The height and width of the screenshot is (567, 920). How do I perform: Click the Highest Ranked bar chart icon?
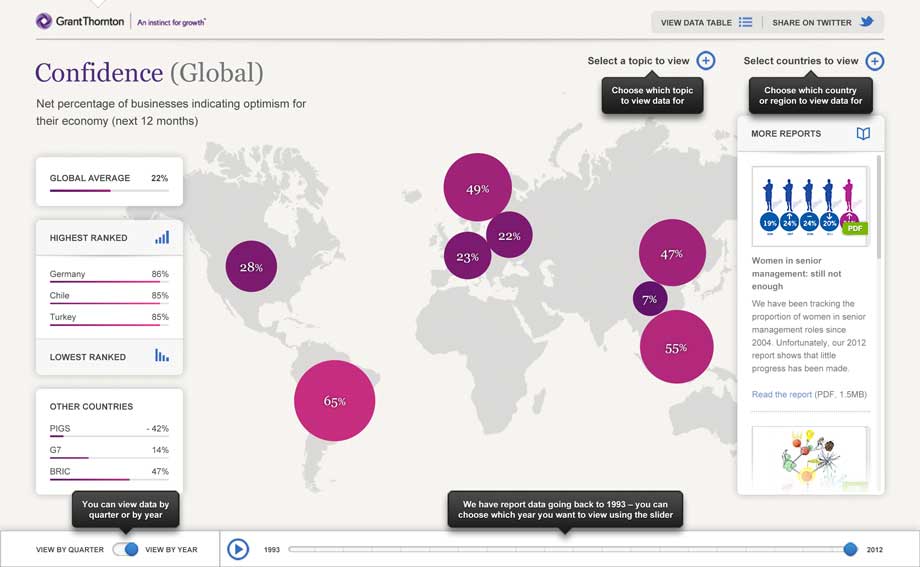tap(162, 238)
